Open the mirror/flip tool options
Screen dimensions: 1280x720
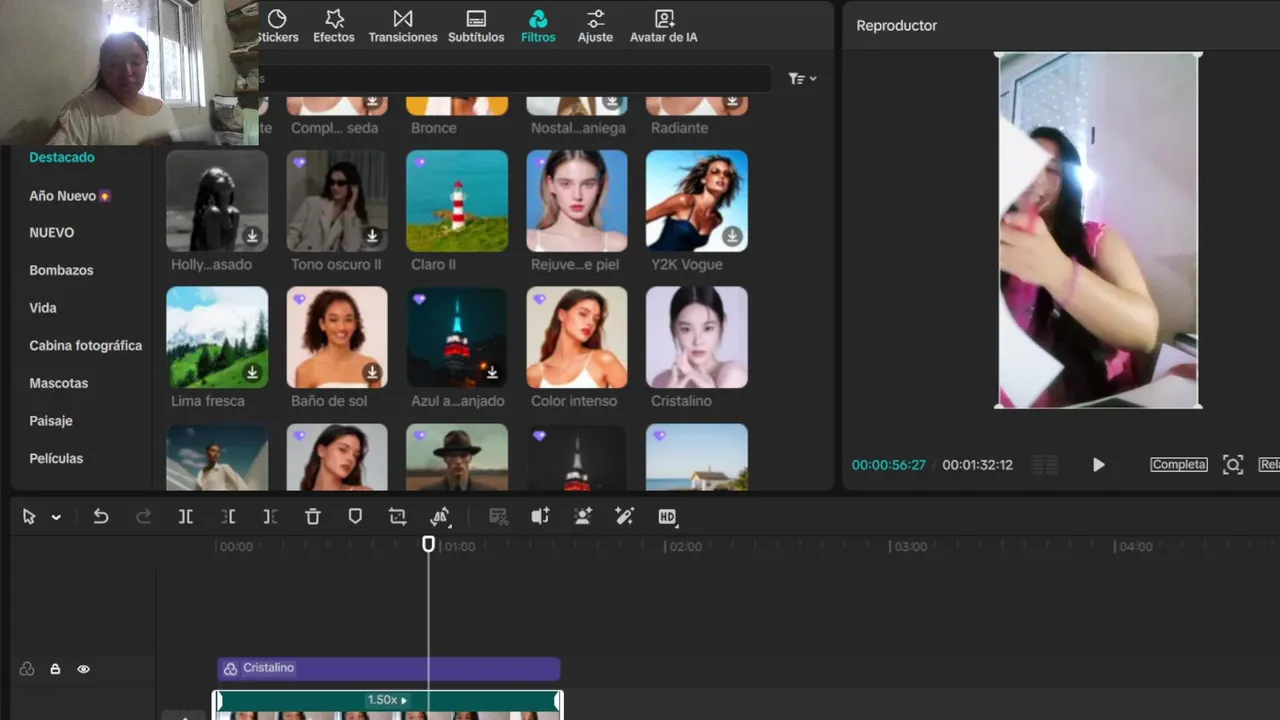(x=440, y=517)
